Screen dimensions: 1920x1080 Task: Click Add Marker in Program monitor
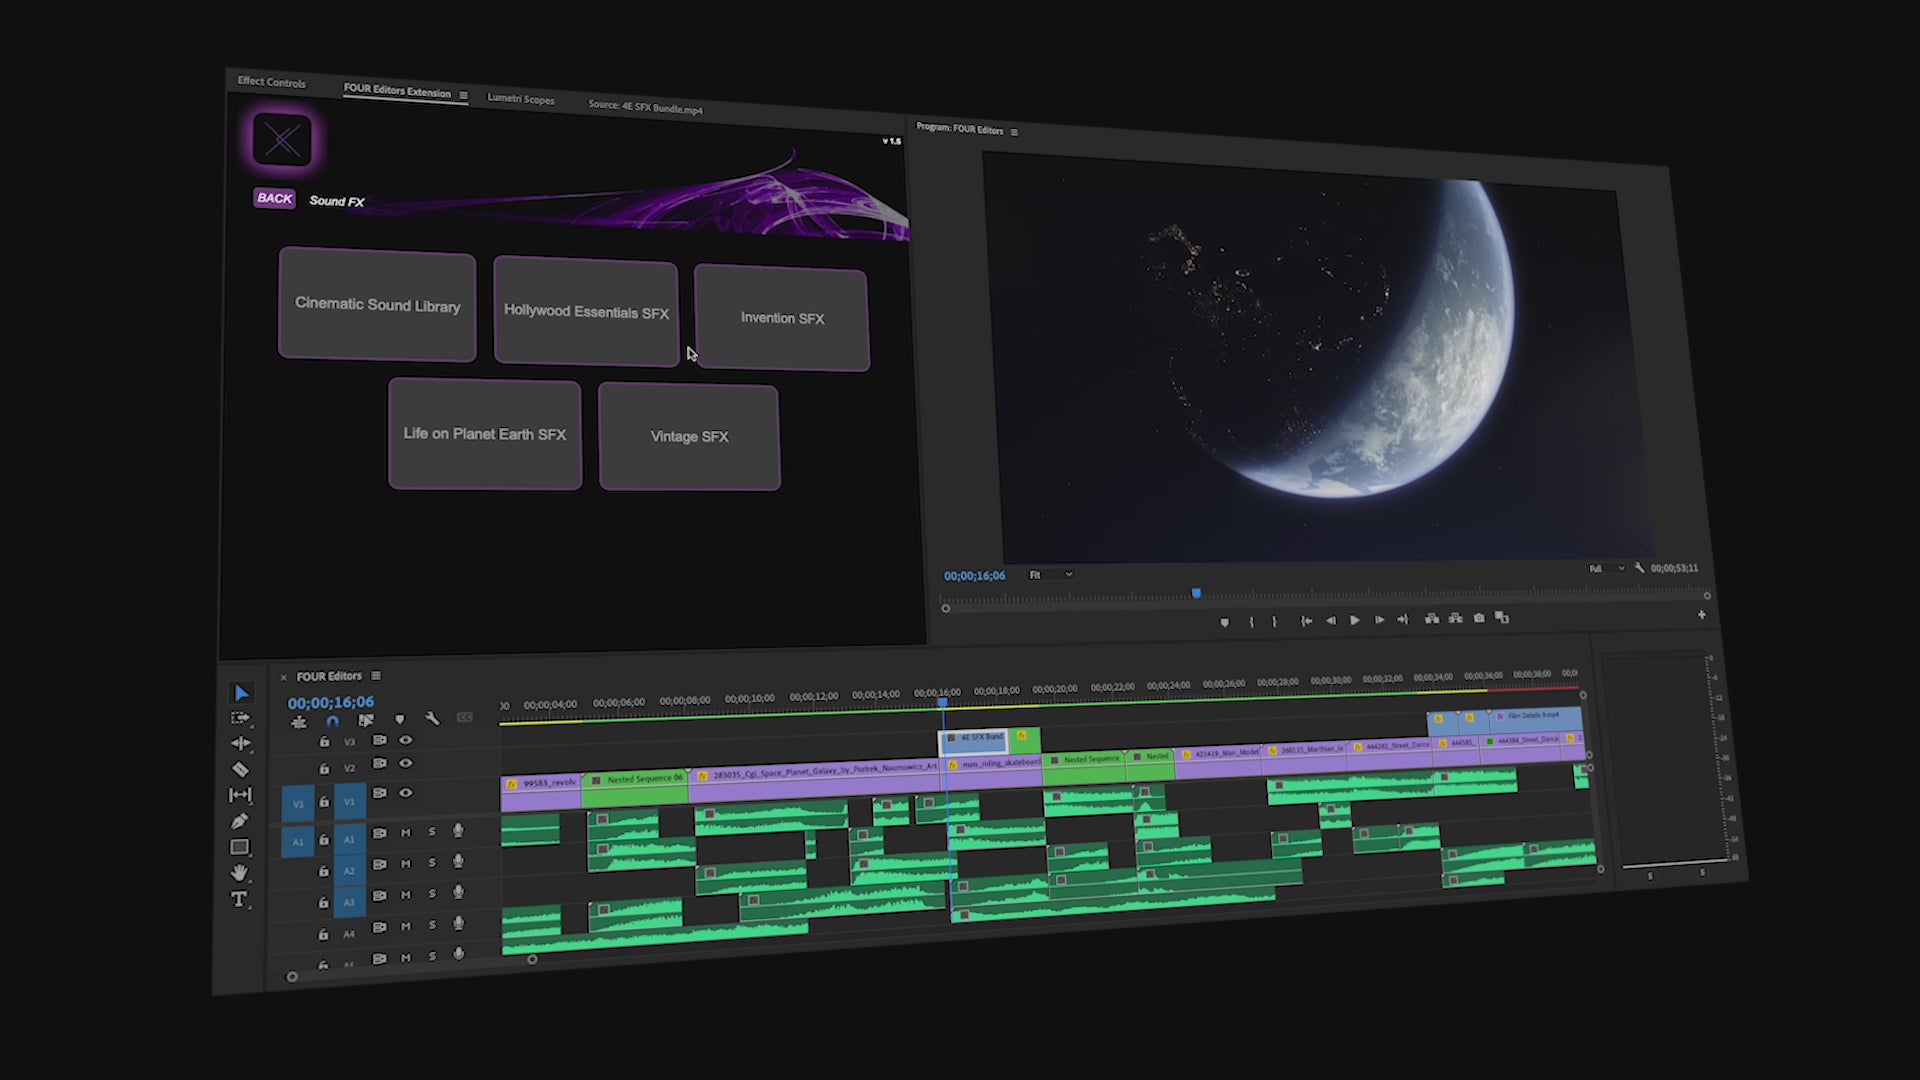pyautogui.click(x=1224, y=622)
